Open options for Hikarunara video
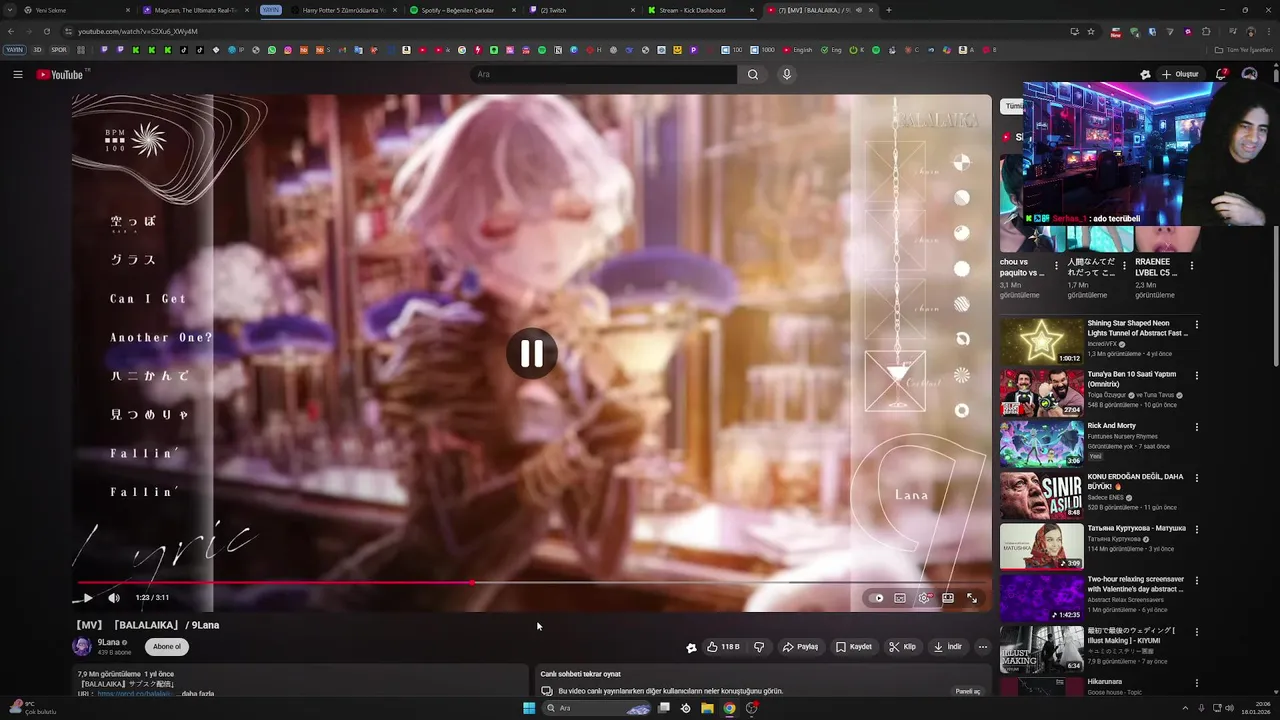The width and height of the screenshot is (1280, 720). click(x=1196, y=684)
